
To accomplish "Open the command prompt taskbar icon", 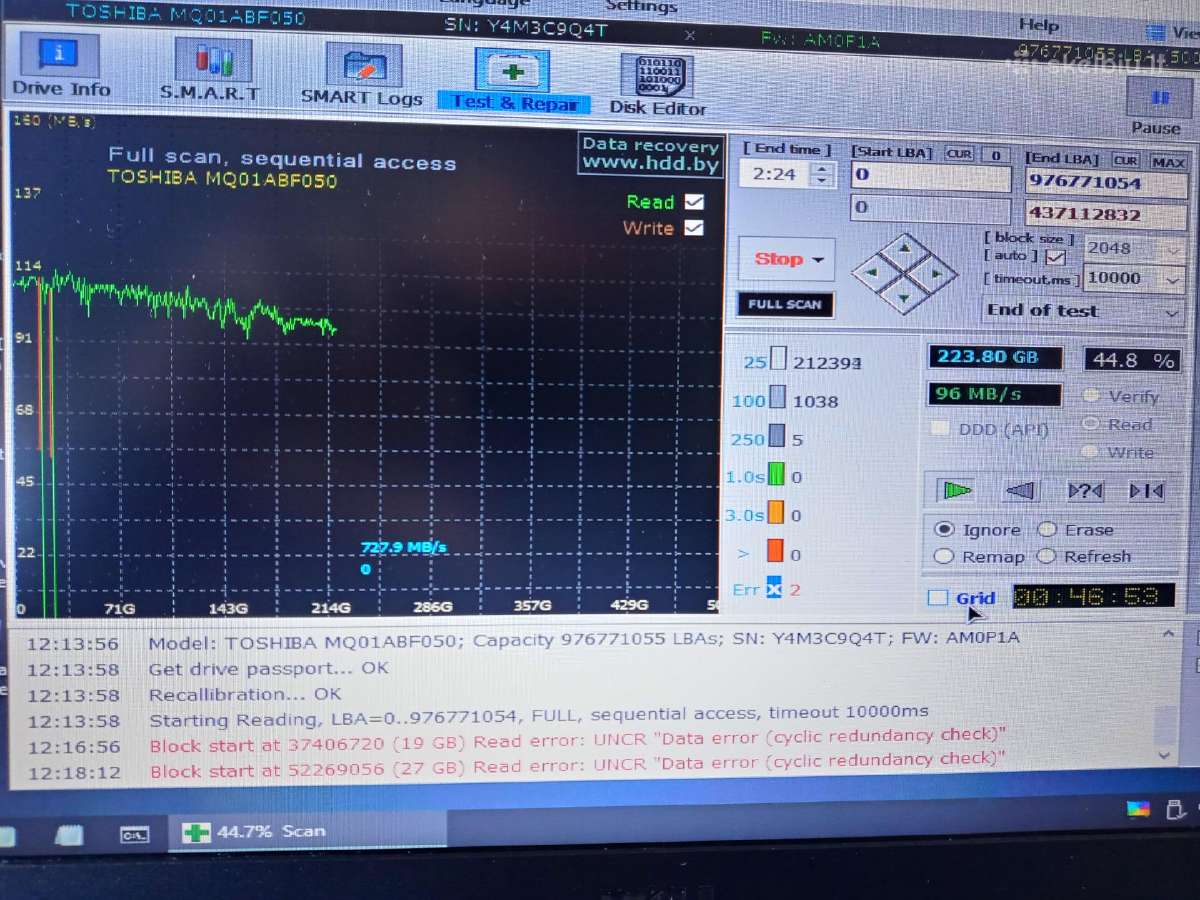I will (x=134, y=834).
